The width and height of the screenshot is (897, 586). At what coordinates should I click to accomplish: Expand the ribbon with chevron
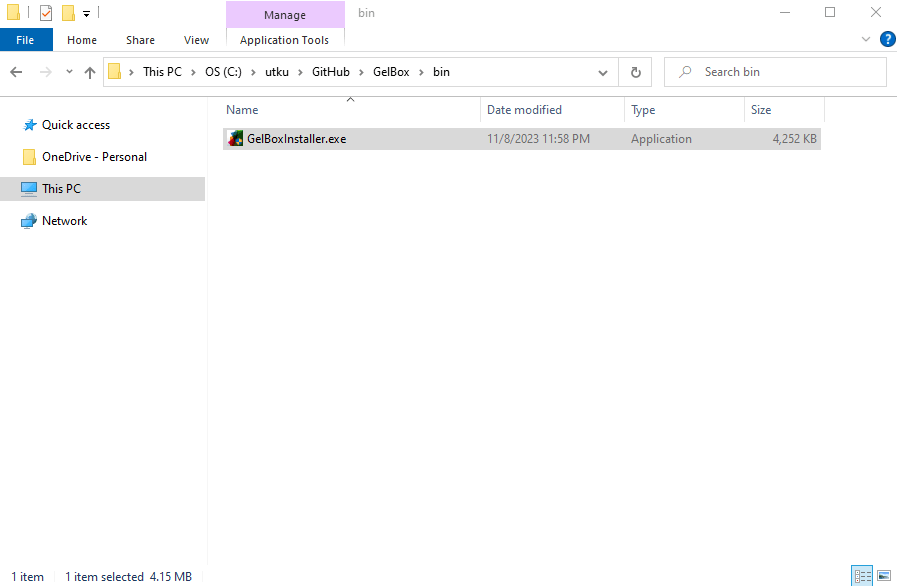(866, 39)
